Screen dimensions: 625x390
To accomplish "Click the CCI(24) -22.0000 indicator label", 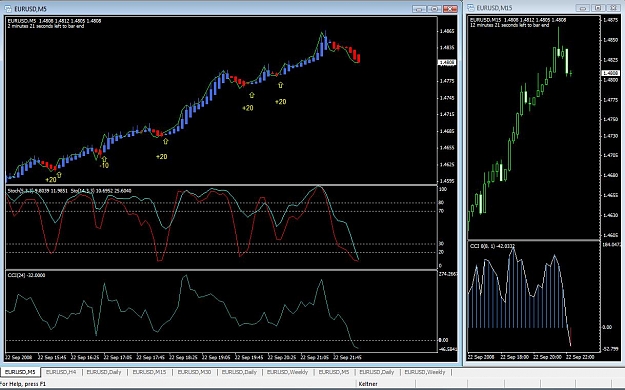I will pyautogui.click(x=26, y=275).
